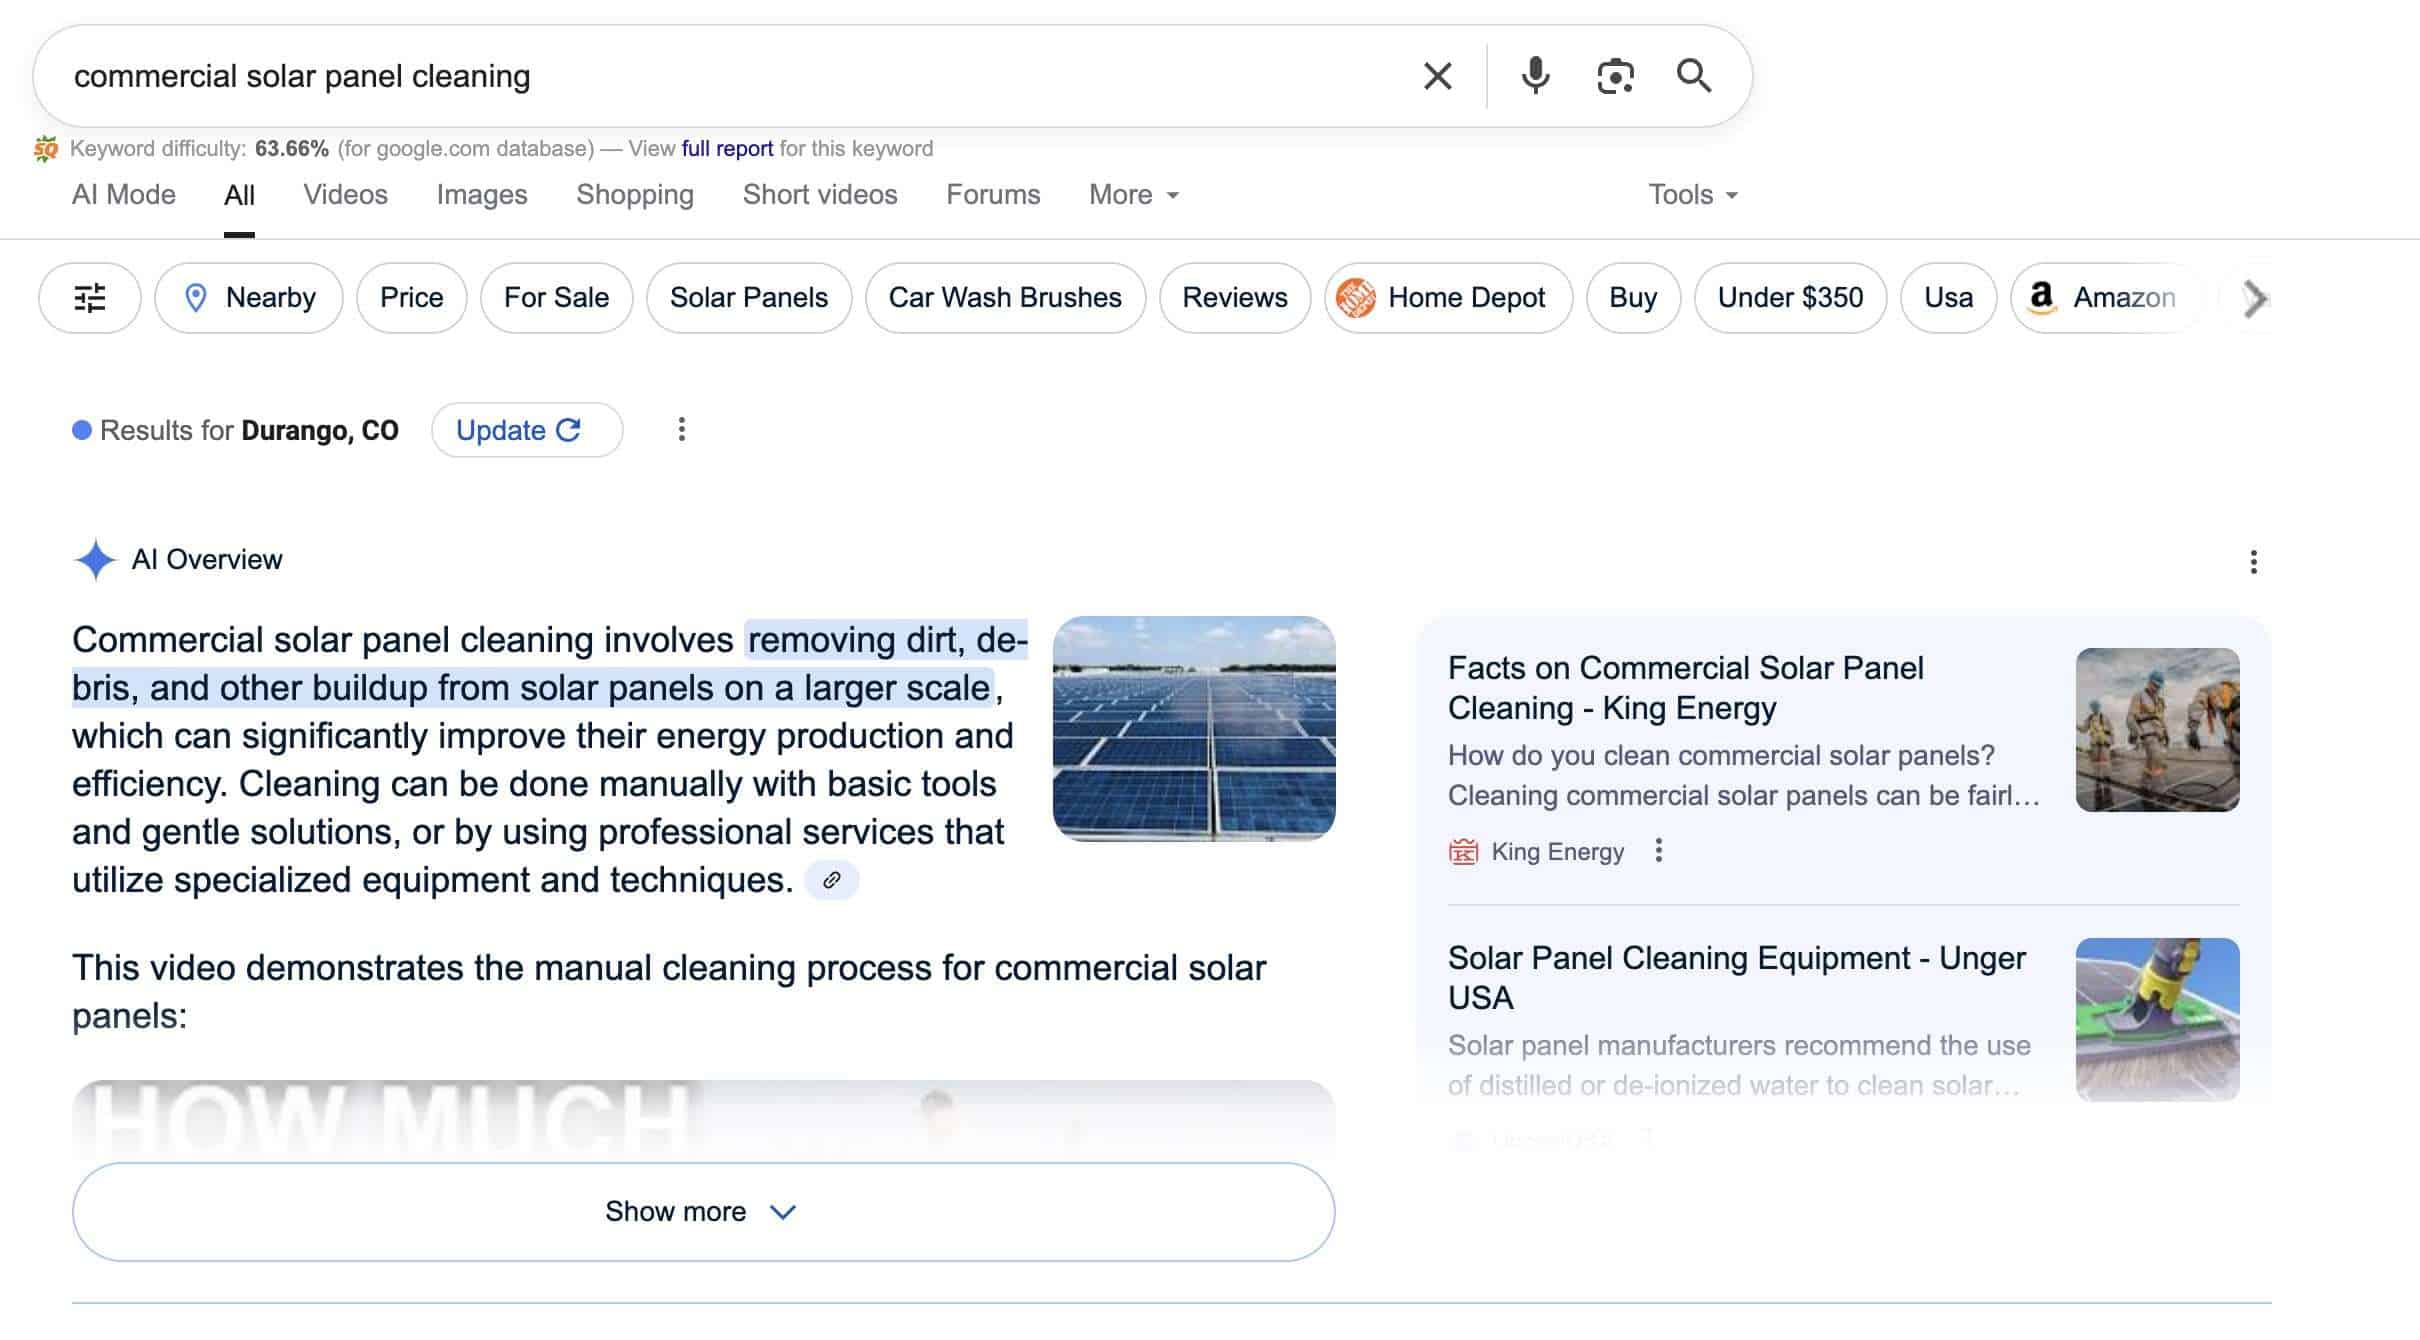Open the filter sliders chip
Screen dimensions: 2420x1340
click(x=90, y=298)
